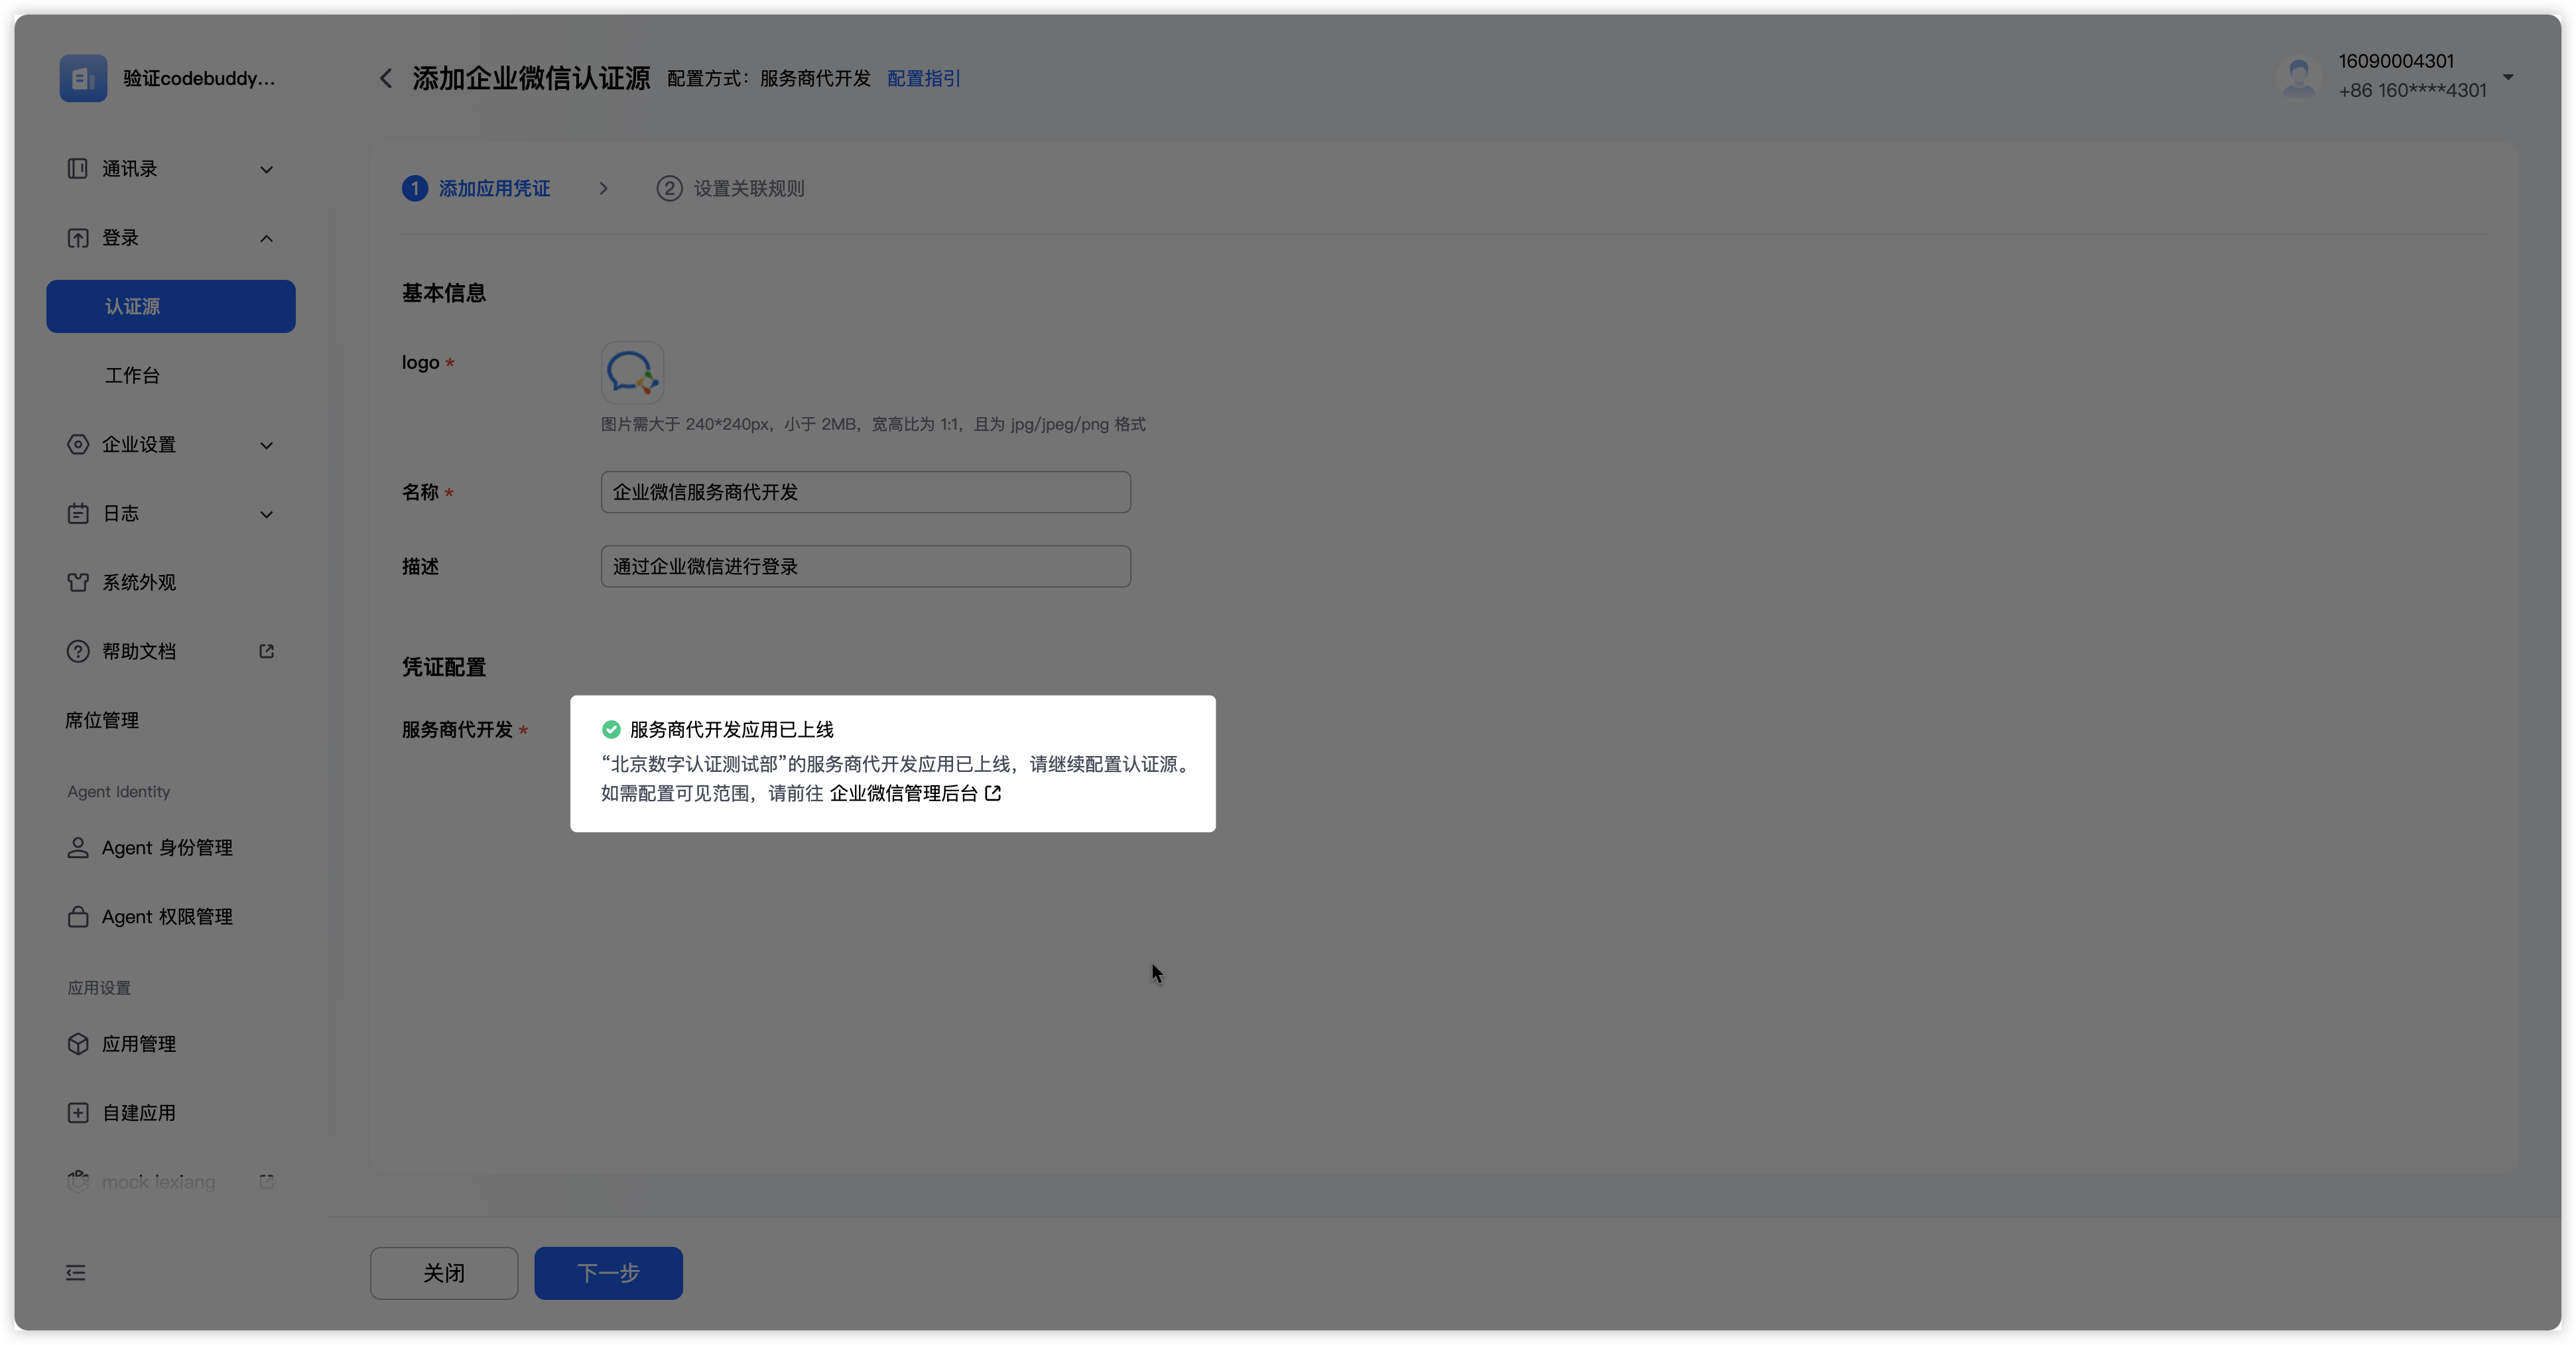Click the green success check icon
This screenshot has width=2576, height=1345.
(611, 729)
